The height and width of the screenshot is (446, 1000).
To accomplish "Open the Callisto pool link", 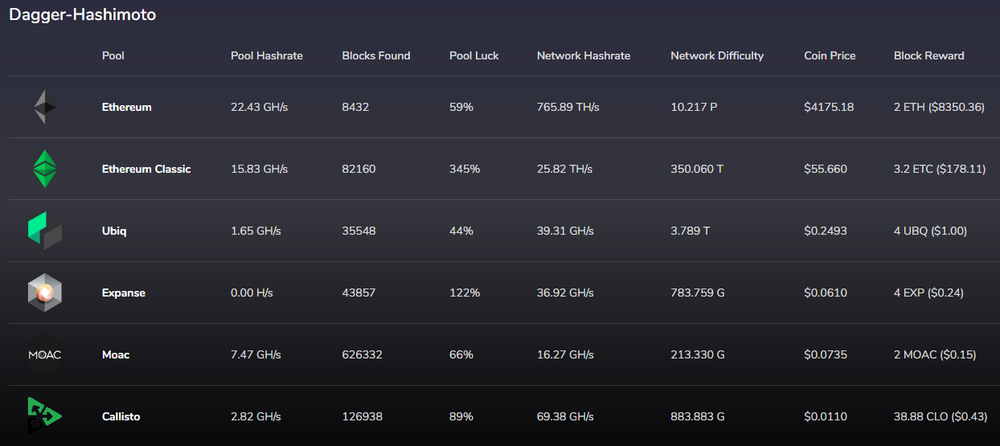I will coord(120,417).
